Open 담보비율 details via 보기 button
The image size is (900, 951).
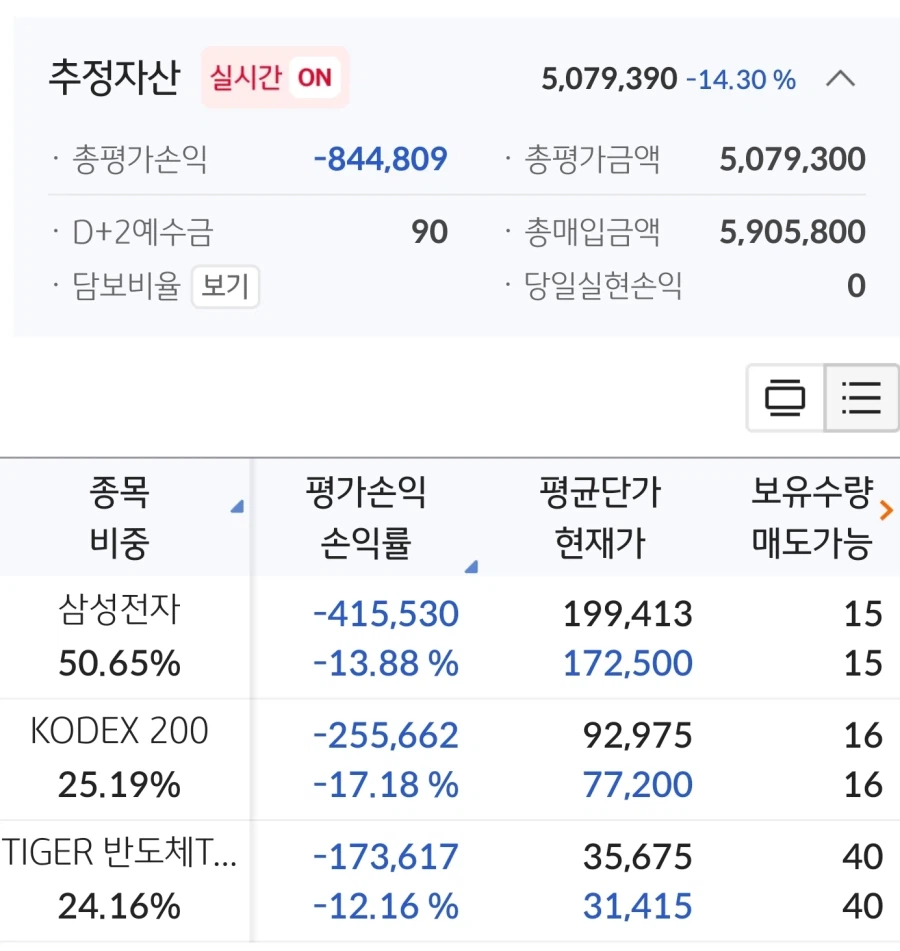pos(226,287)
